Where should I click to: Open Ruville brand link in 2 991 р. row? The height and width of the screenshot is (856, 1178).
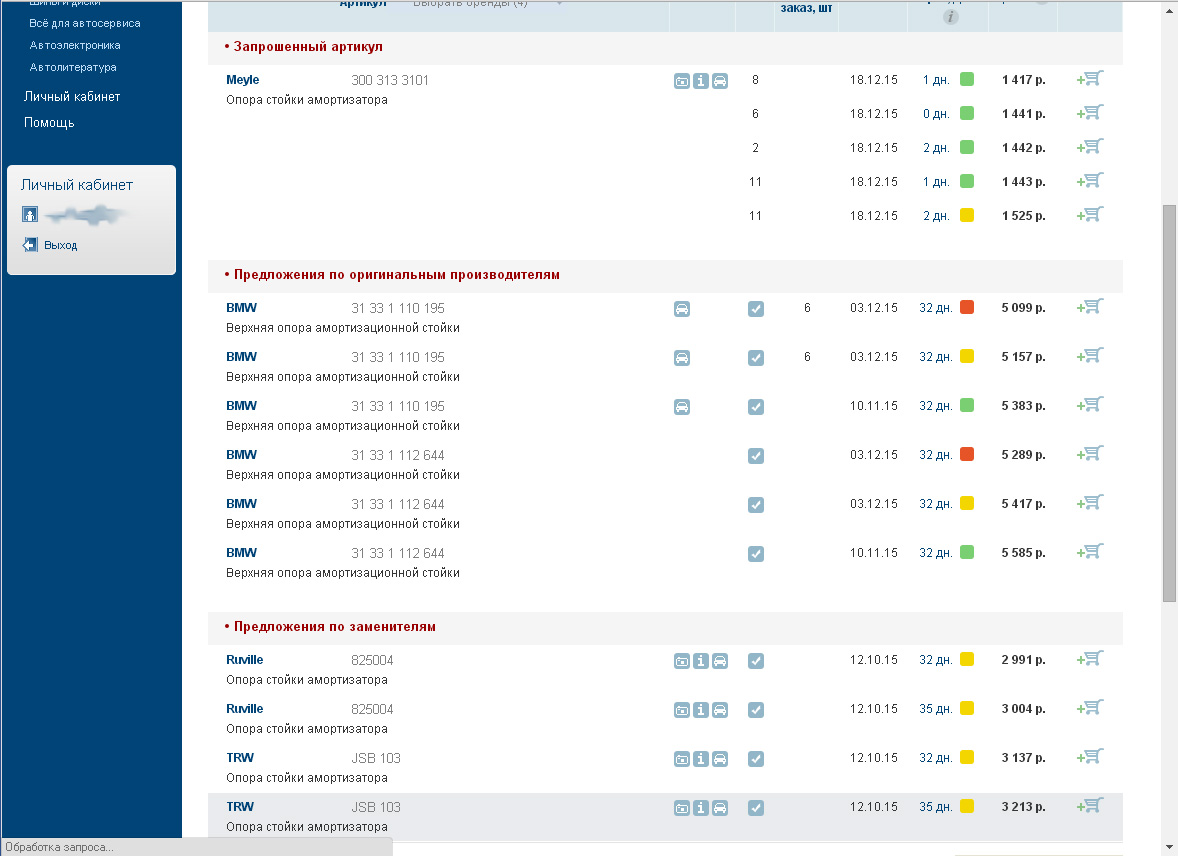coord(245,659)
